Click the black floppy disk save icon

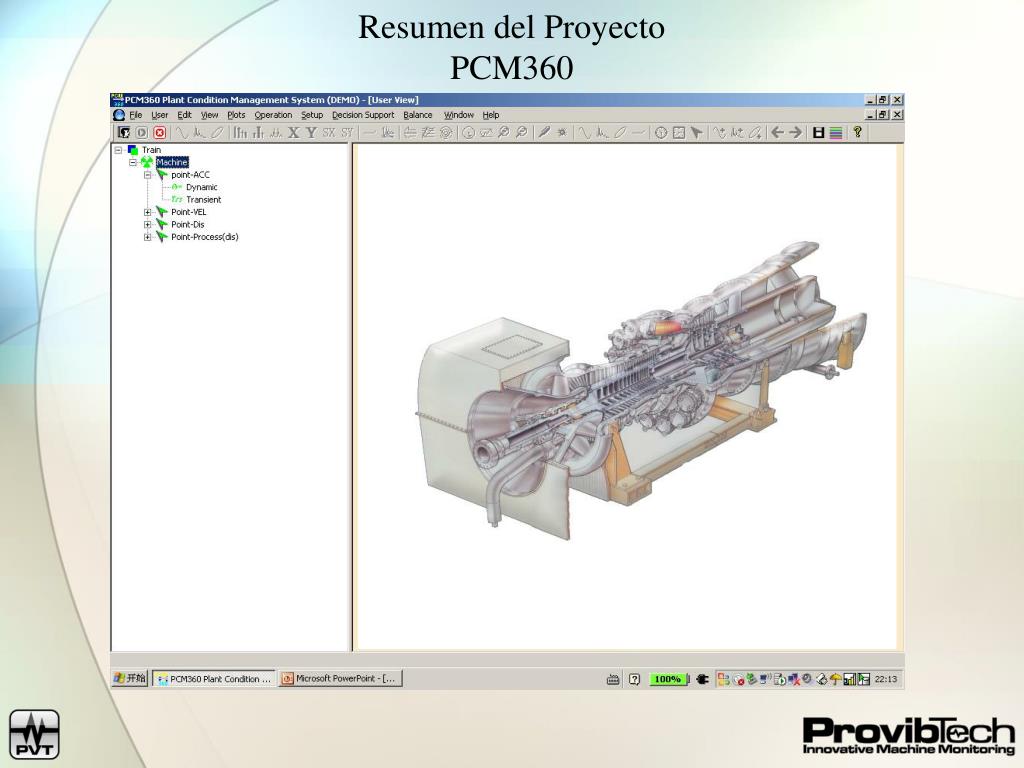(x=818, y=133)
